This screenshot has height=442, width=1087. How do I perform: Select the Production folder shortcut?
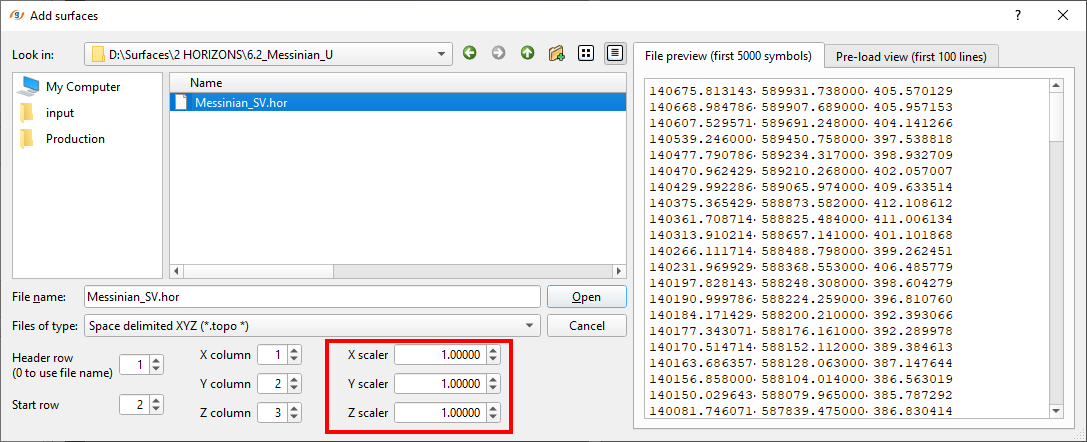pos(75,139)
